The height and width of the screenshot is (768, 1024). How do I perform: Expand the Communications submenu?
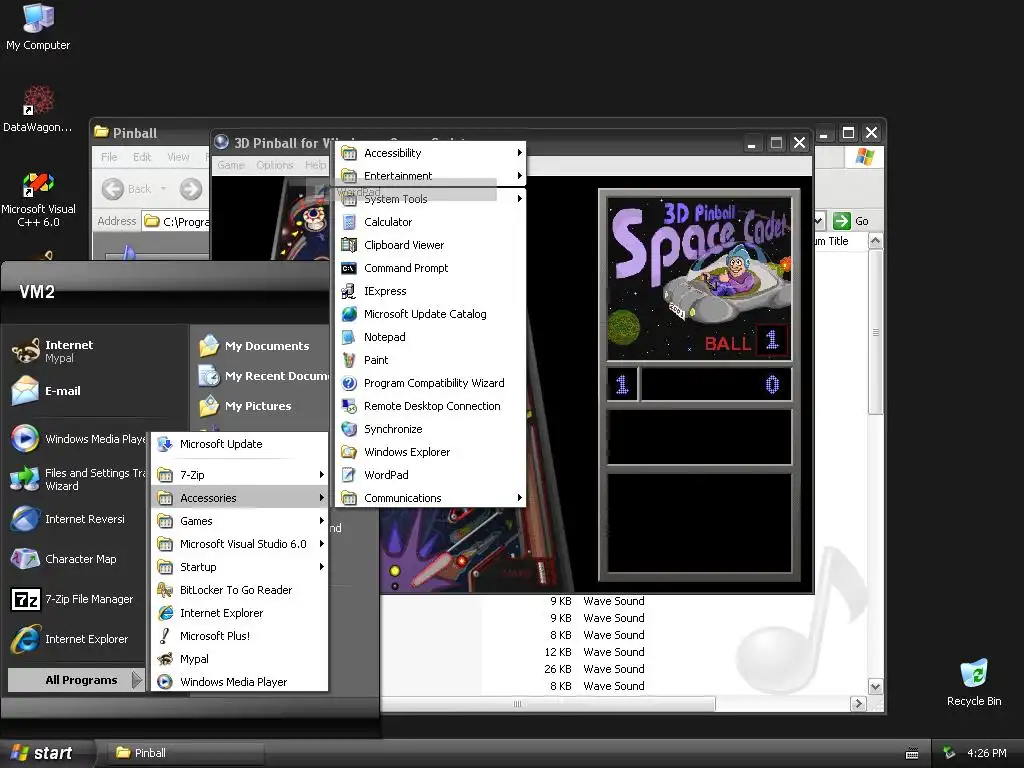click(x=431, y=498)
